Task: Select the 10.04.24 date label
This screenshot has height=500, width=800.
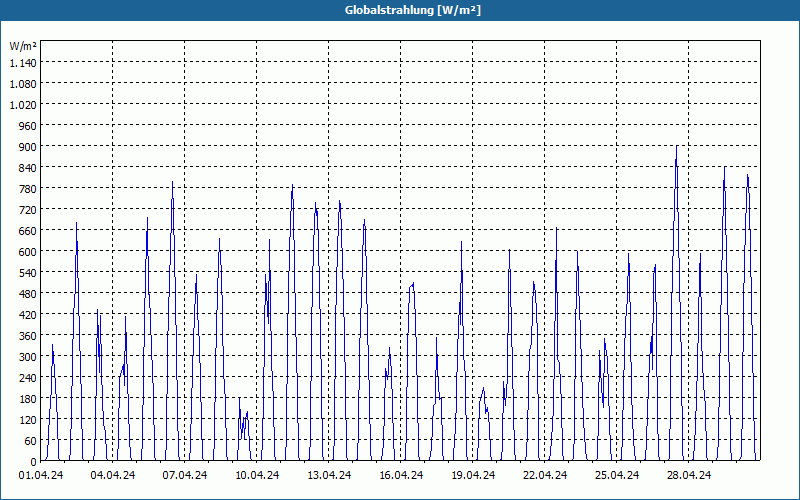Action: tap(257, 475)
